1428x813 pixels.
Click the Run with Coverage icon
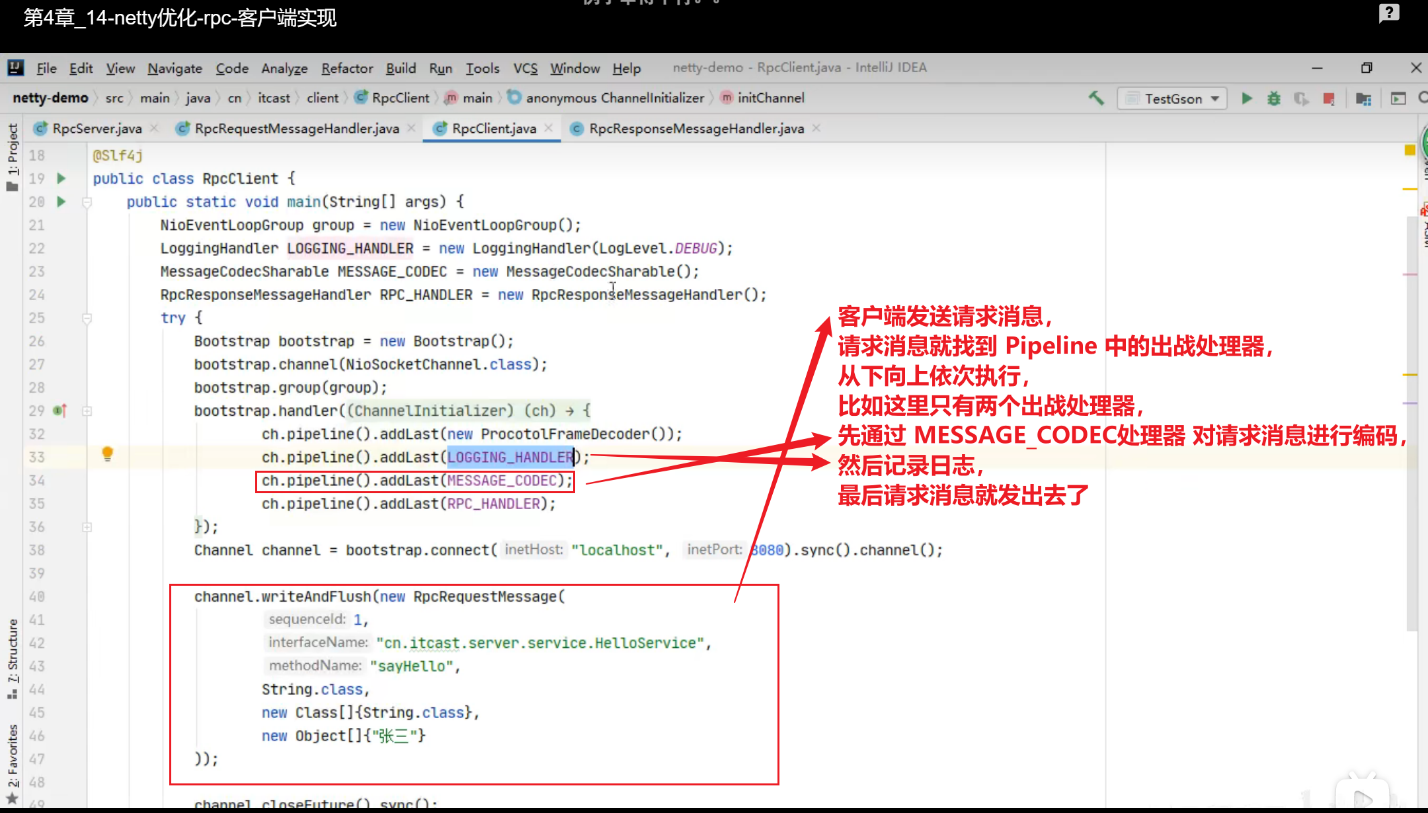pyautogui.click(x=1301, y=98)
